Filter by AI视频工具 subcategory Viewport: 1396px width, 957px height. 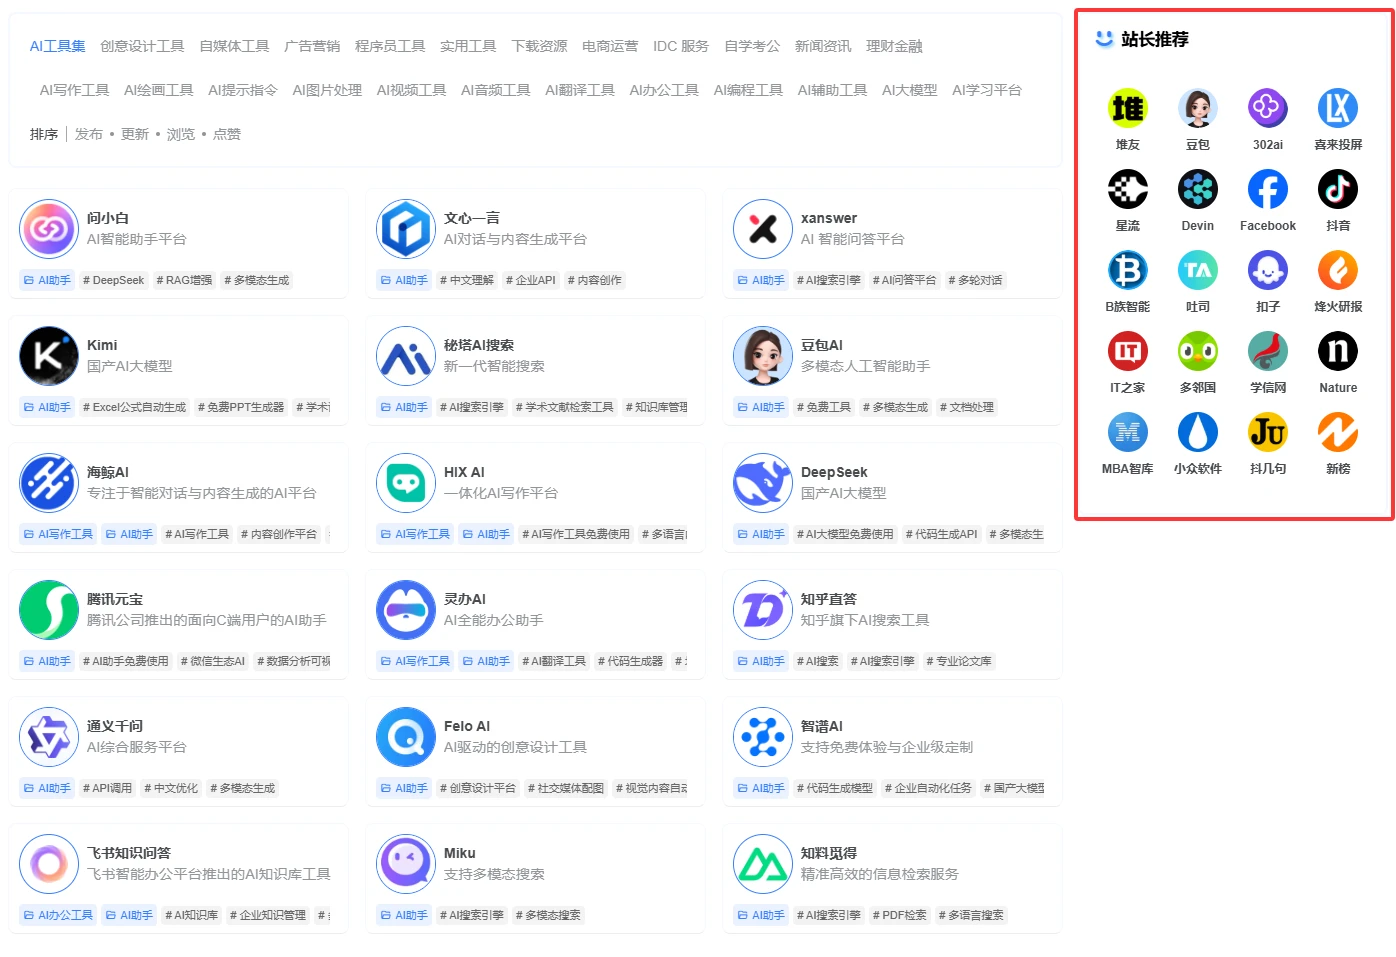click(412, 90)
